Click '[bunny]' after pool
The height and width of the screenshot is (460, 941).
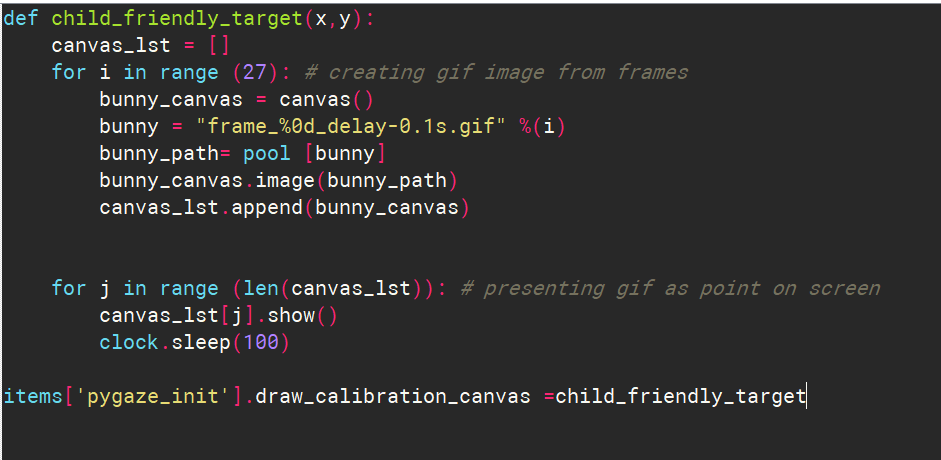tap(344, 154)
